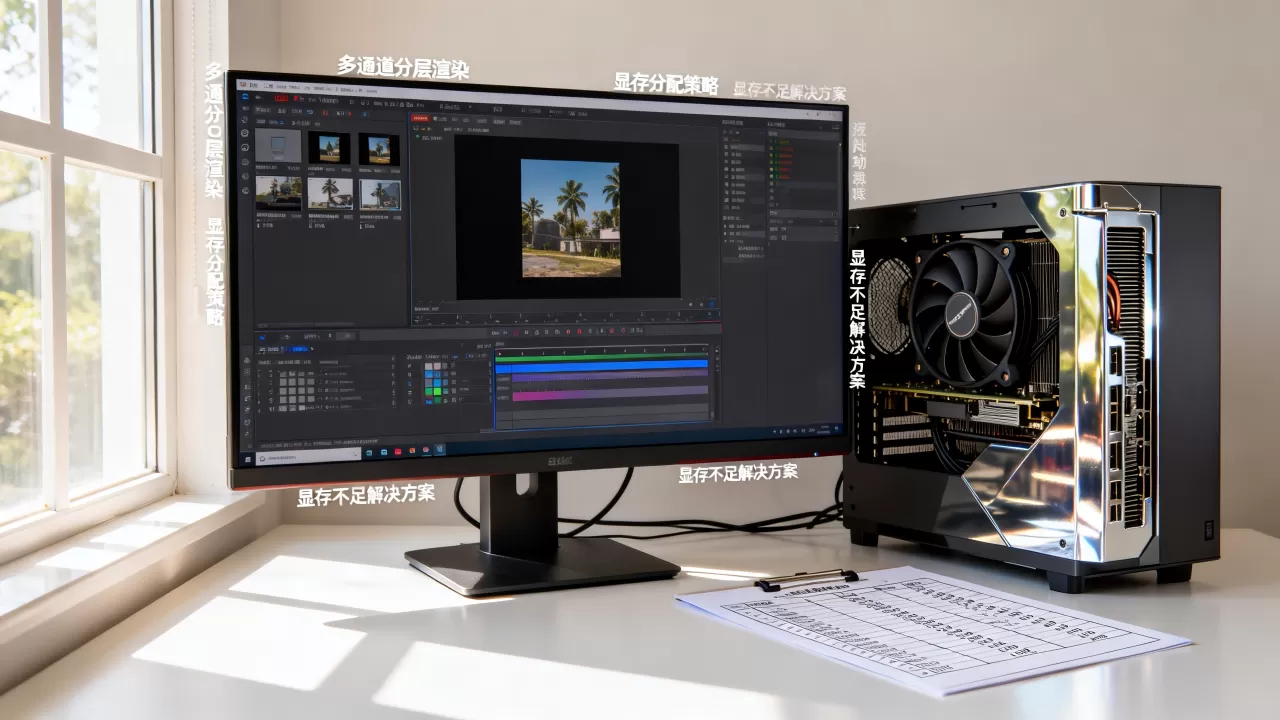Click the palm tree image in the preview viewer

tap(570, 217)
